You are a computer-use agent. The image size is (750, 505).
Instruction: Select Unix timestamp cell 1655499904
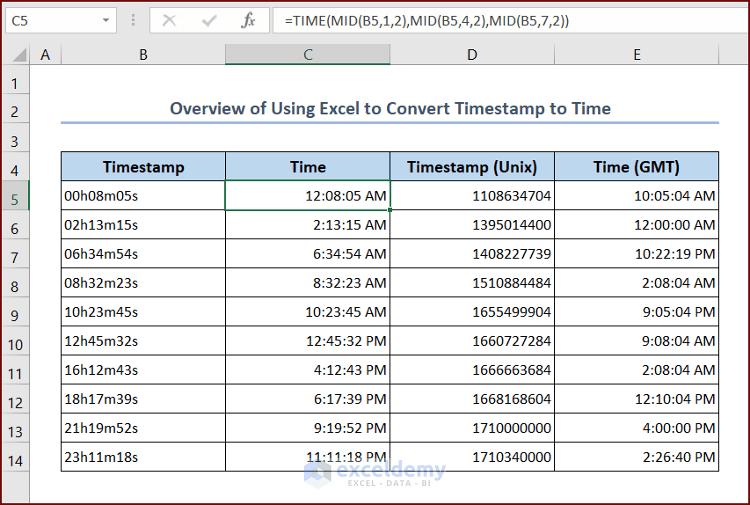(x=472, y=312)
